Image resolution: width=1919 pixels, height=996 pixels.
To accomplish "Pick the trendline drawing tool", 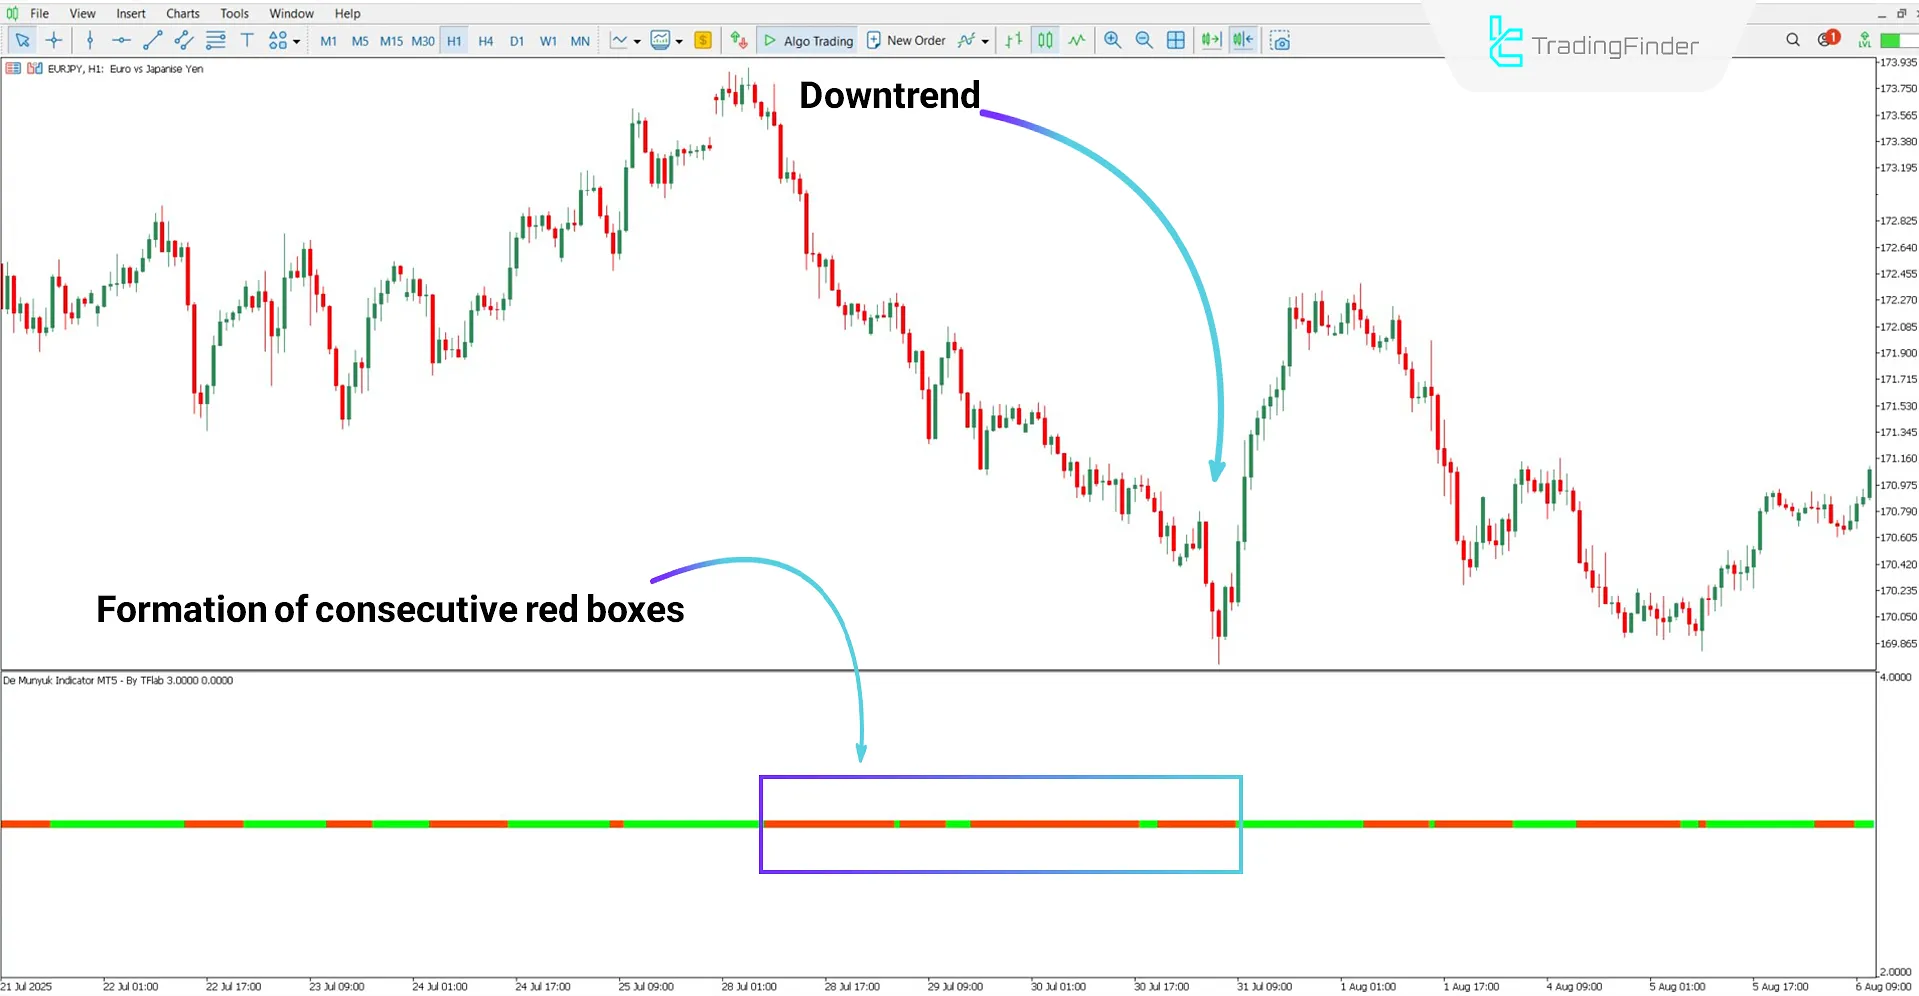I will click(152, 40).
